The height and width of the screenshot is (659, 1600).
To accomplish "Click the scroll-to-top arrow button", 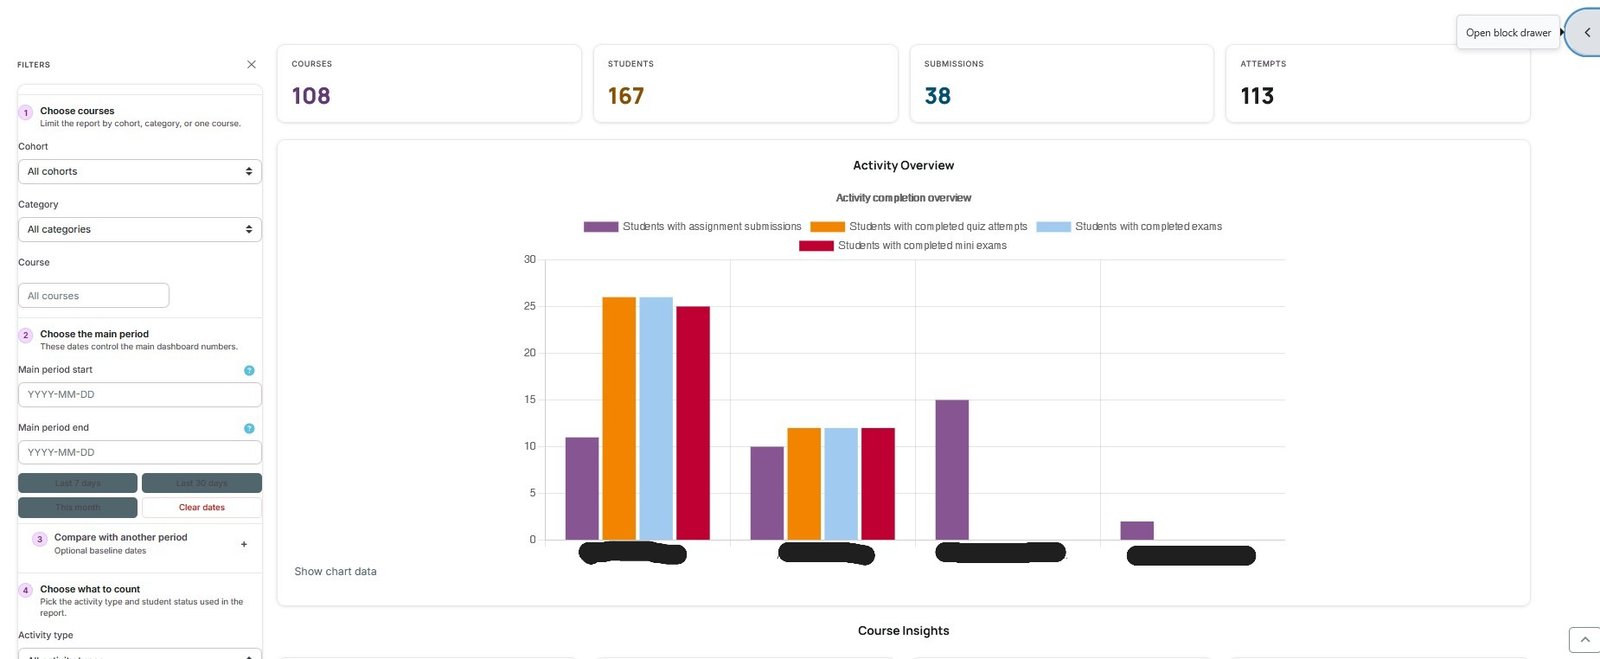I will [1585, 640].
